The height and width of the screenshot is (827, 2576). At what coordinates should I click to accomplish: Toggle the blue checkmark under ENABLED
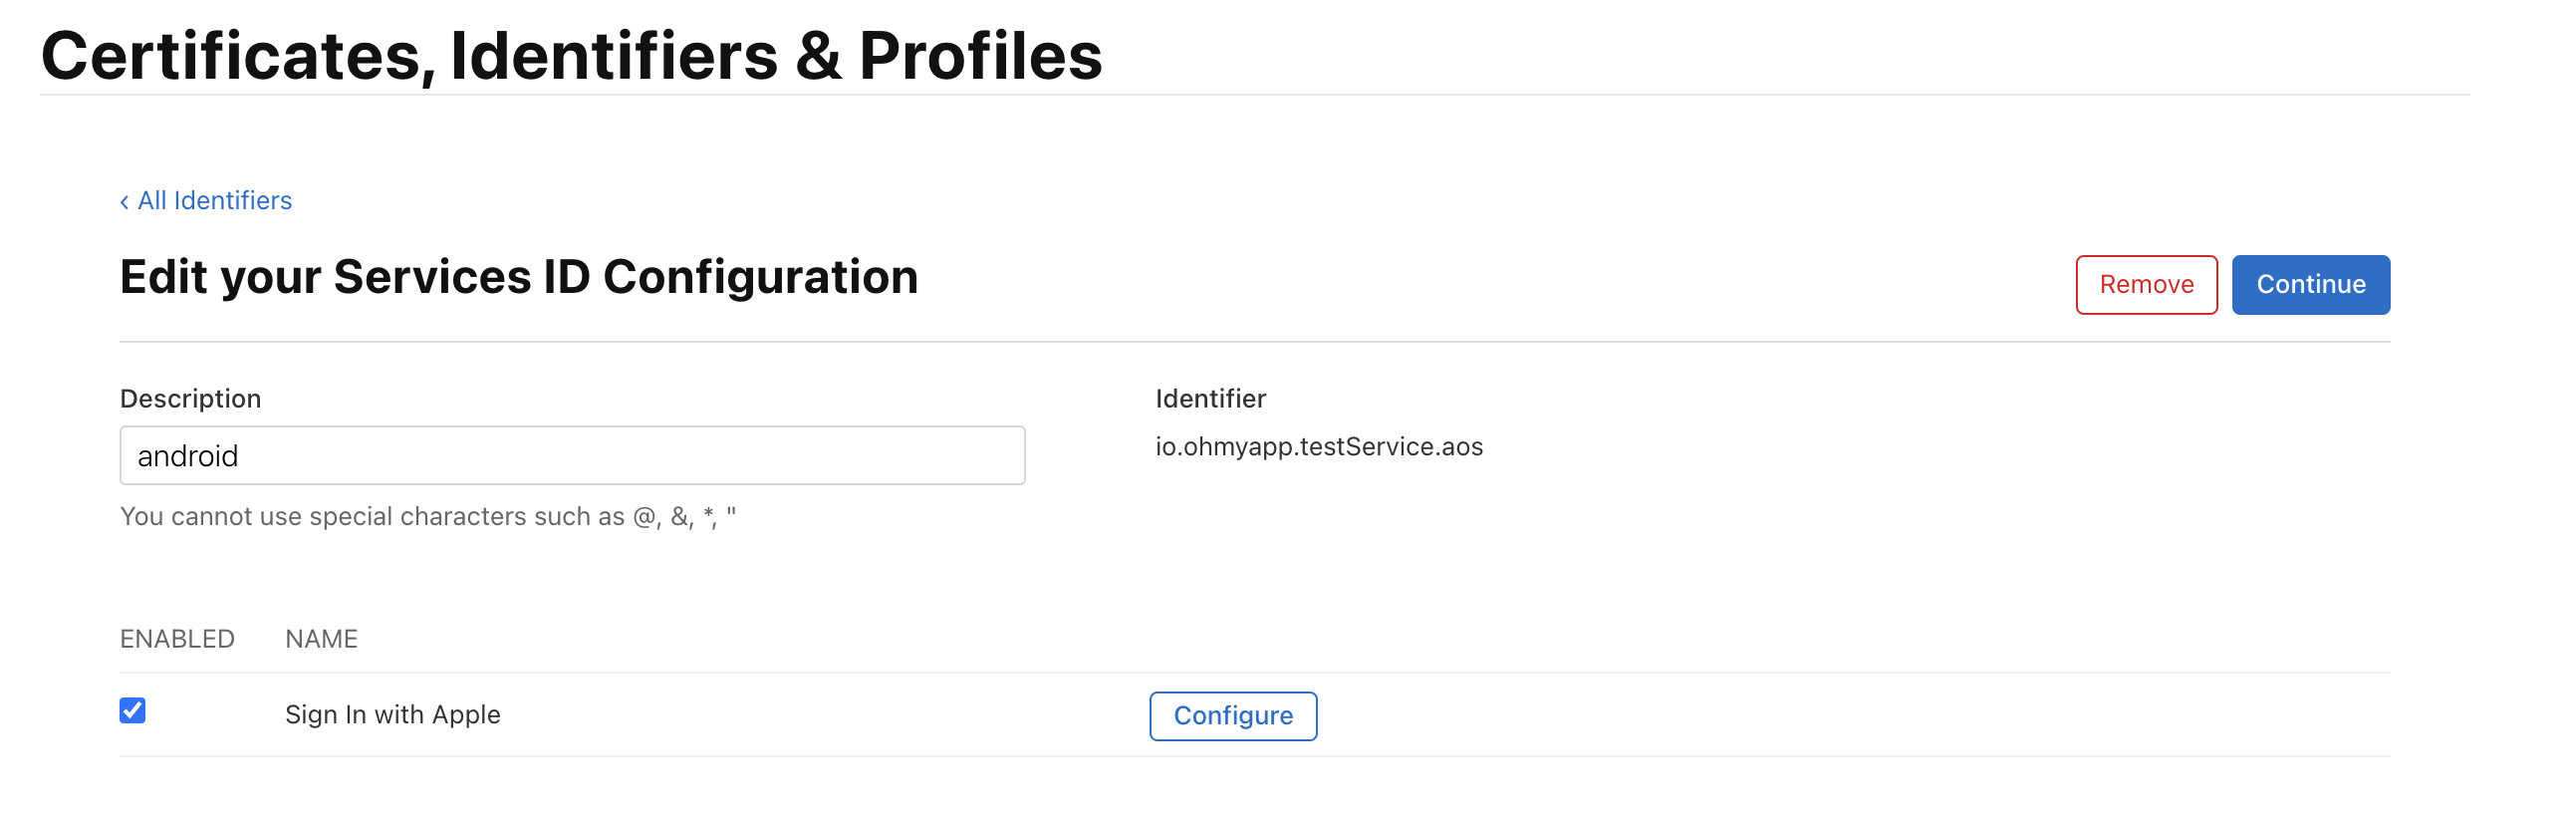pyautogui.click(x=133, y=711)
